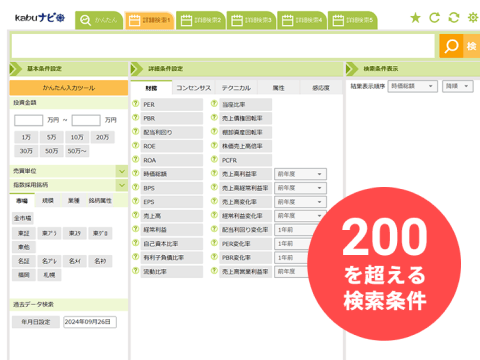Screen dimensions: 480x360
Task: Click the minimum 投資金額 input field
Action: tap(29, 120)
